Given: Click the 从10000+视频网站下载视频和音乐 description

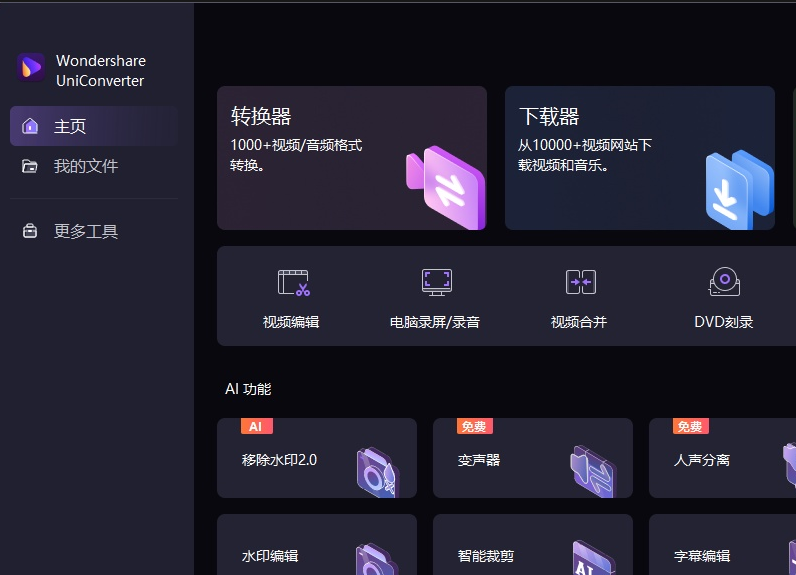Looking at the screenshot, I should click(584, 155).
